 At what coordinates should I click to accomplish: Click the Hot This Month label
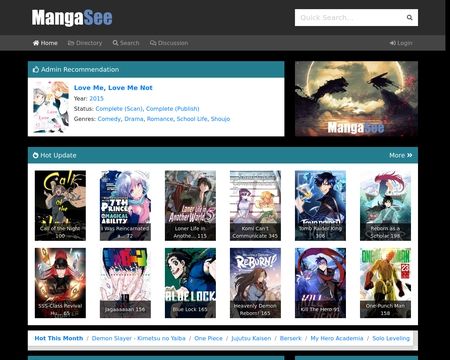(x=59, y=338)
